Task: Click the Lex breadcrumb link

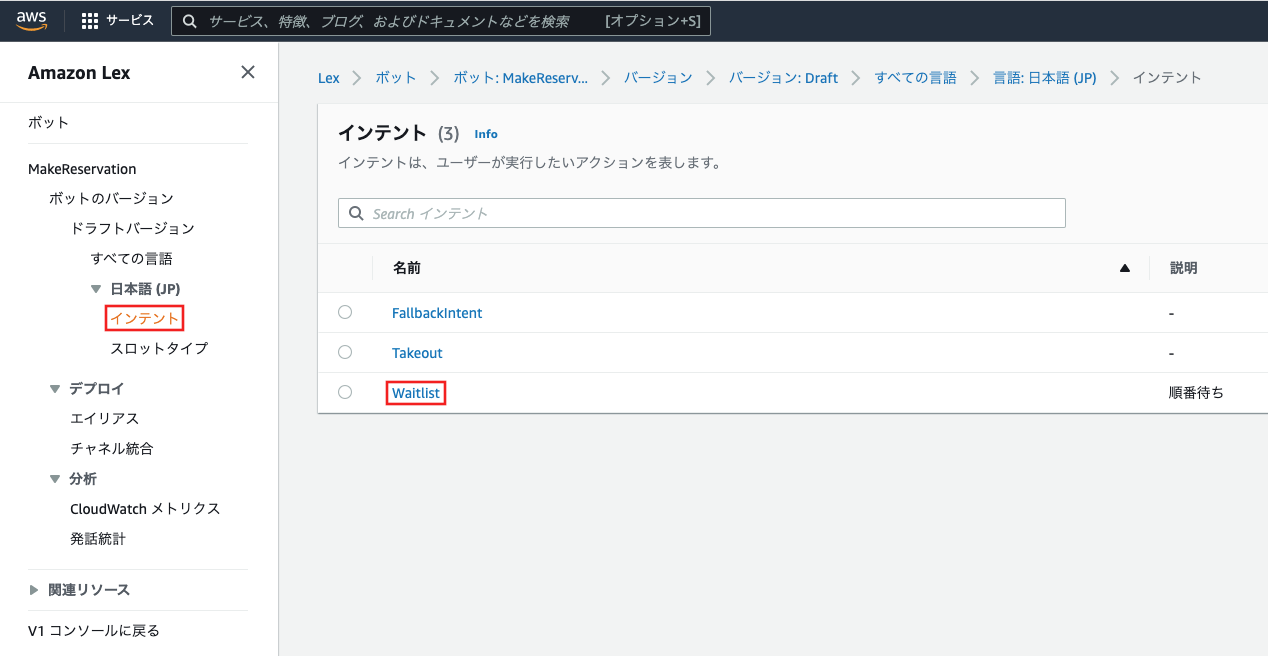Action: coord(328,77)
